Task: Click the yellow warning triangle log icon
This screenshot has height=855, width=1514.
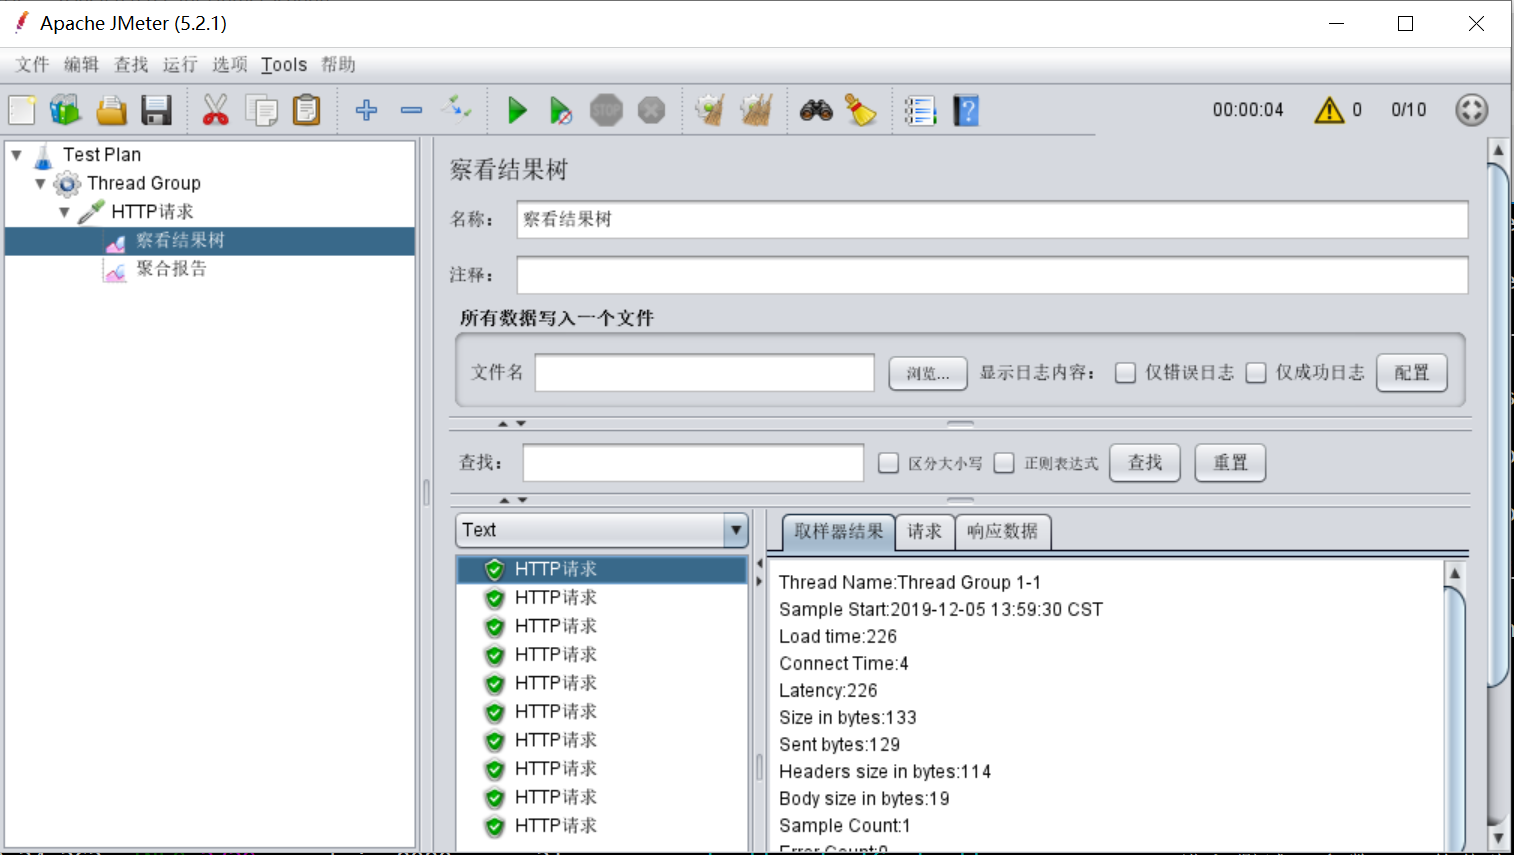Action: click(x=1329, y=110)
